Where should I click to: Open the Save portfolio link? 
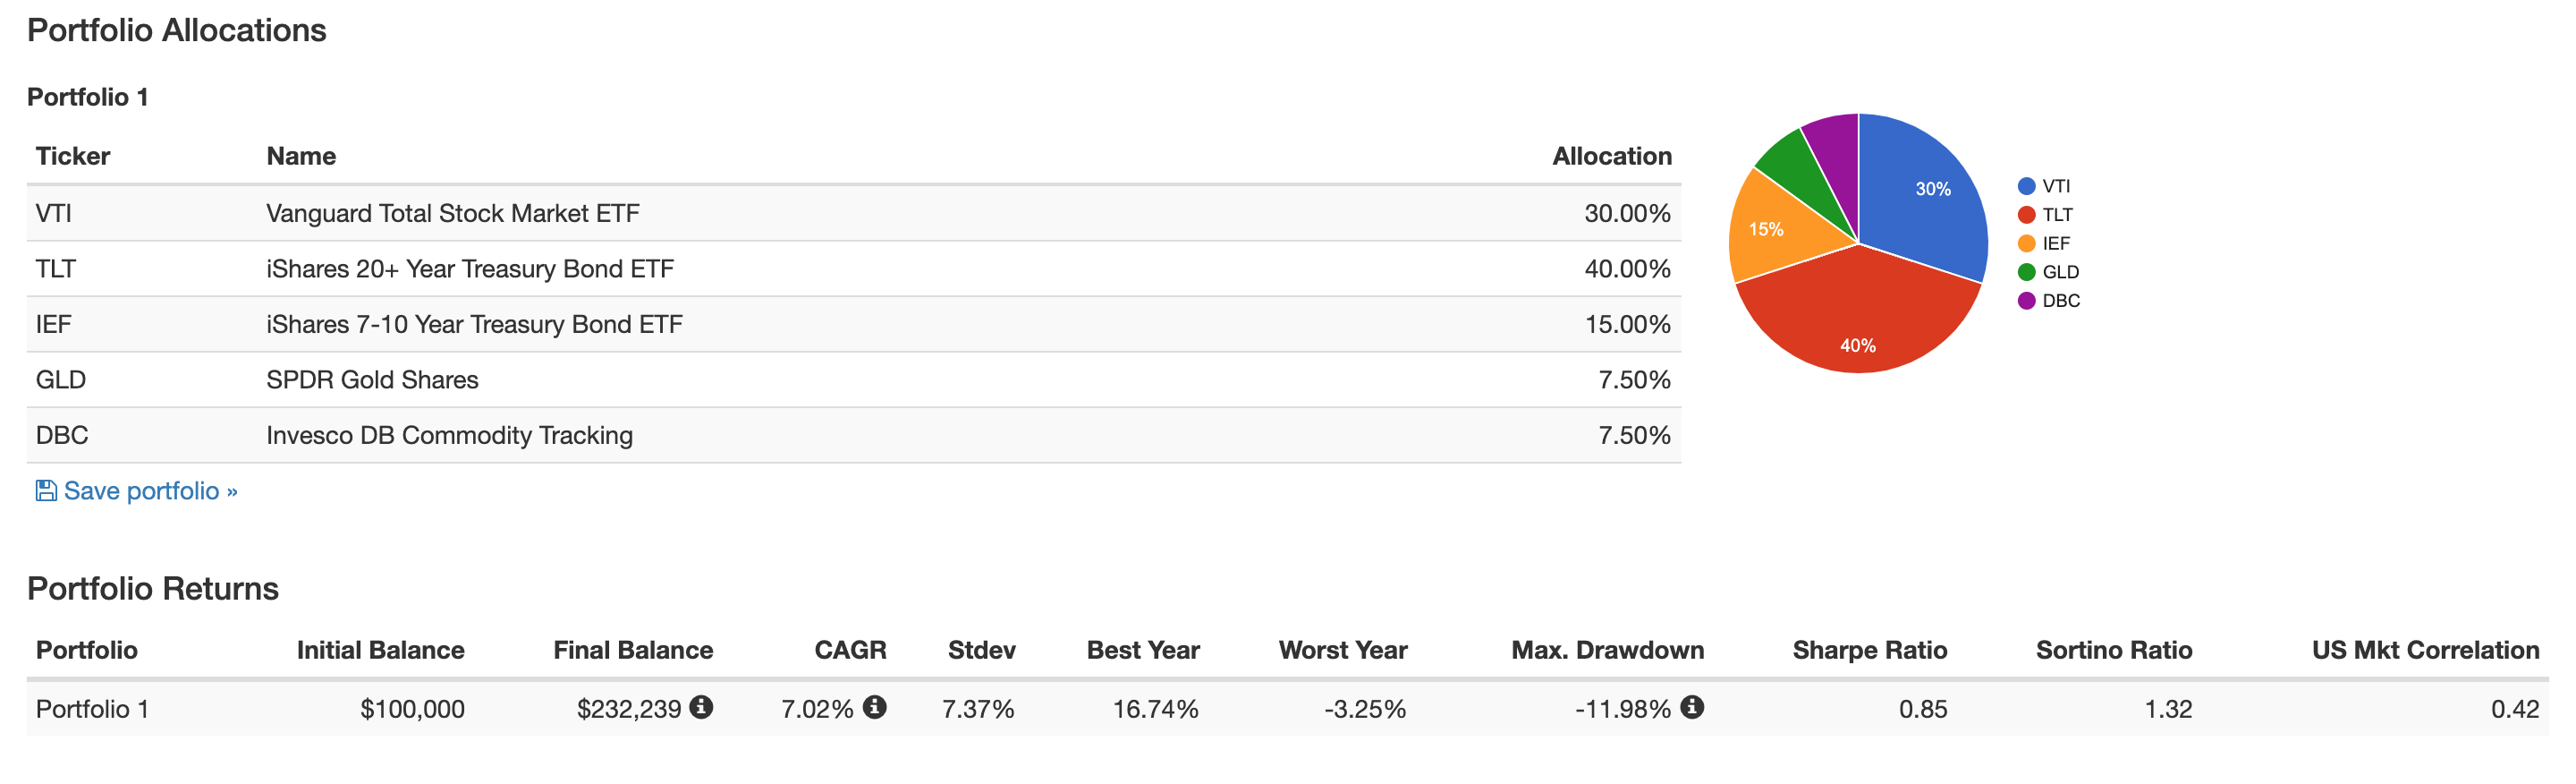pyautogui.click(x=137, y=491)
